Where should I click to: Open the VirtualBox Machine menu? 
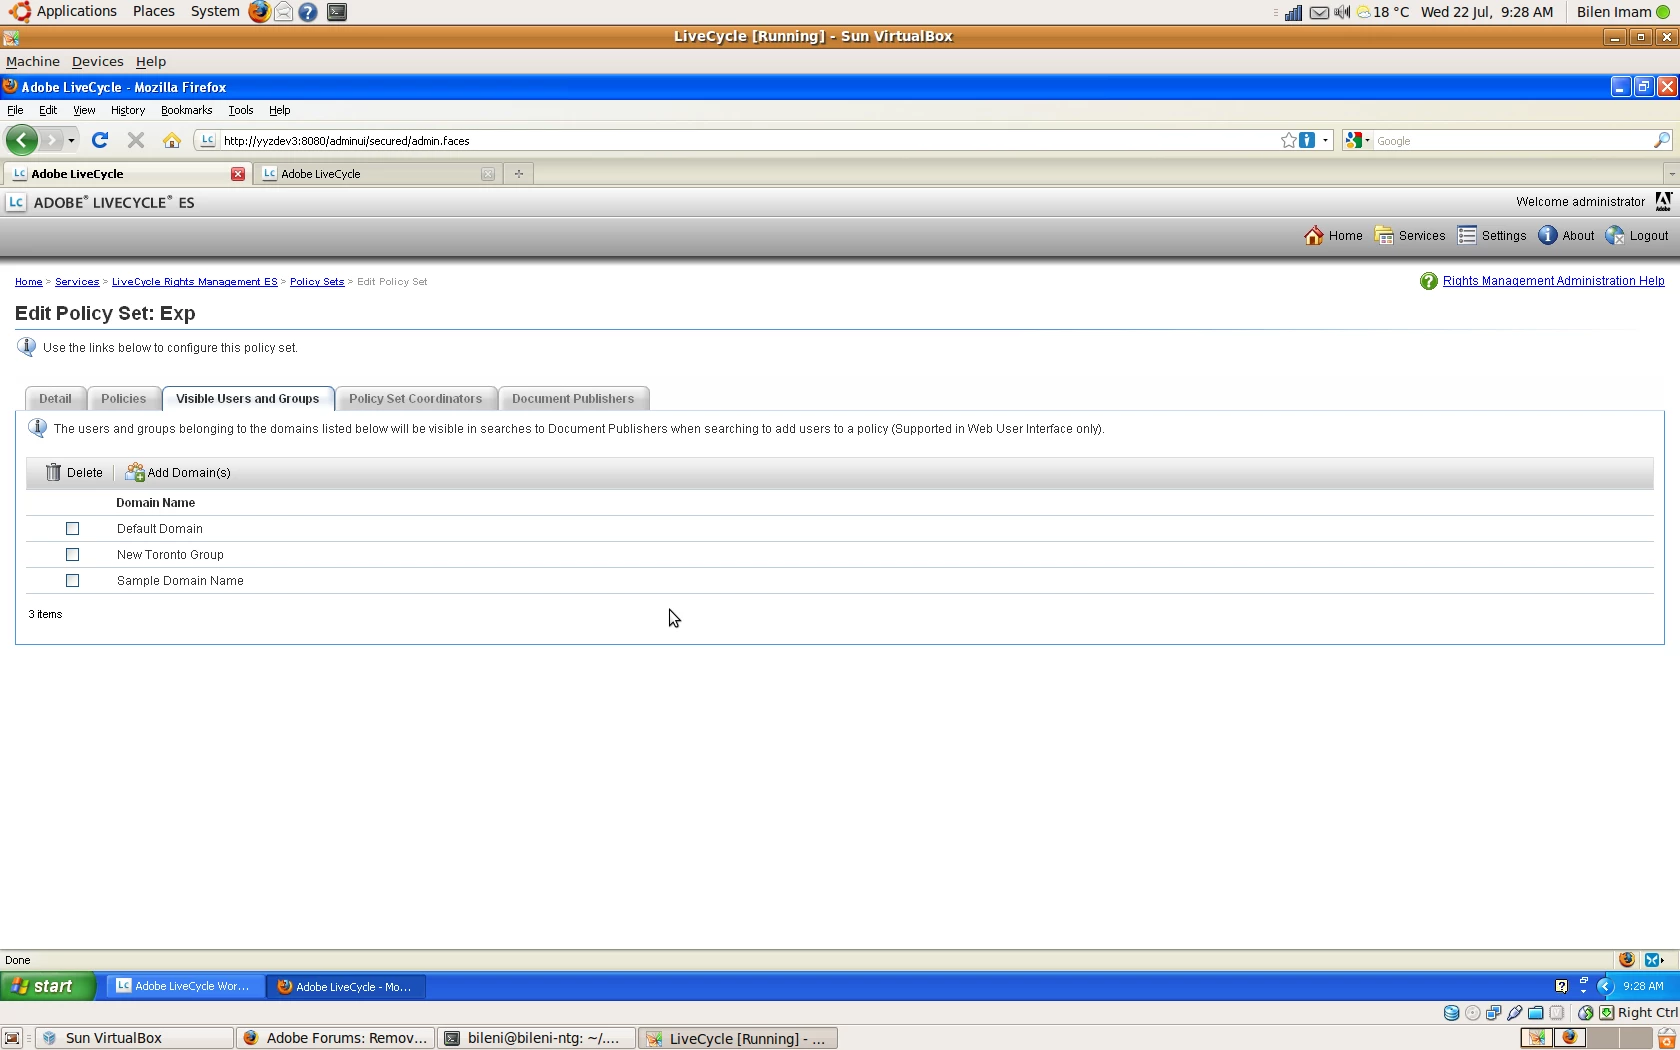coord(33,62)
